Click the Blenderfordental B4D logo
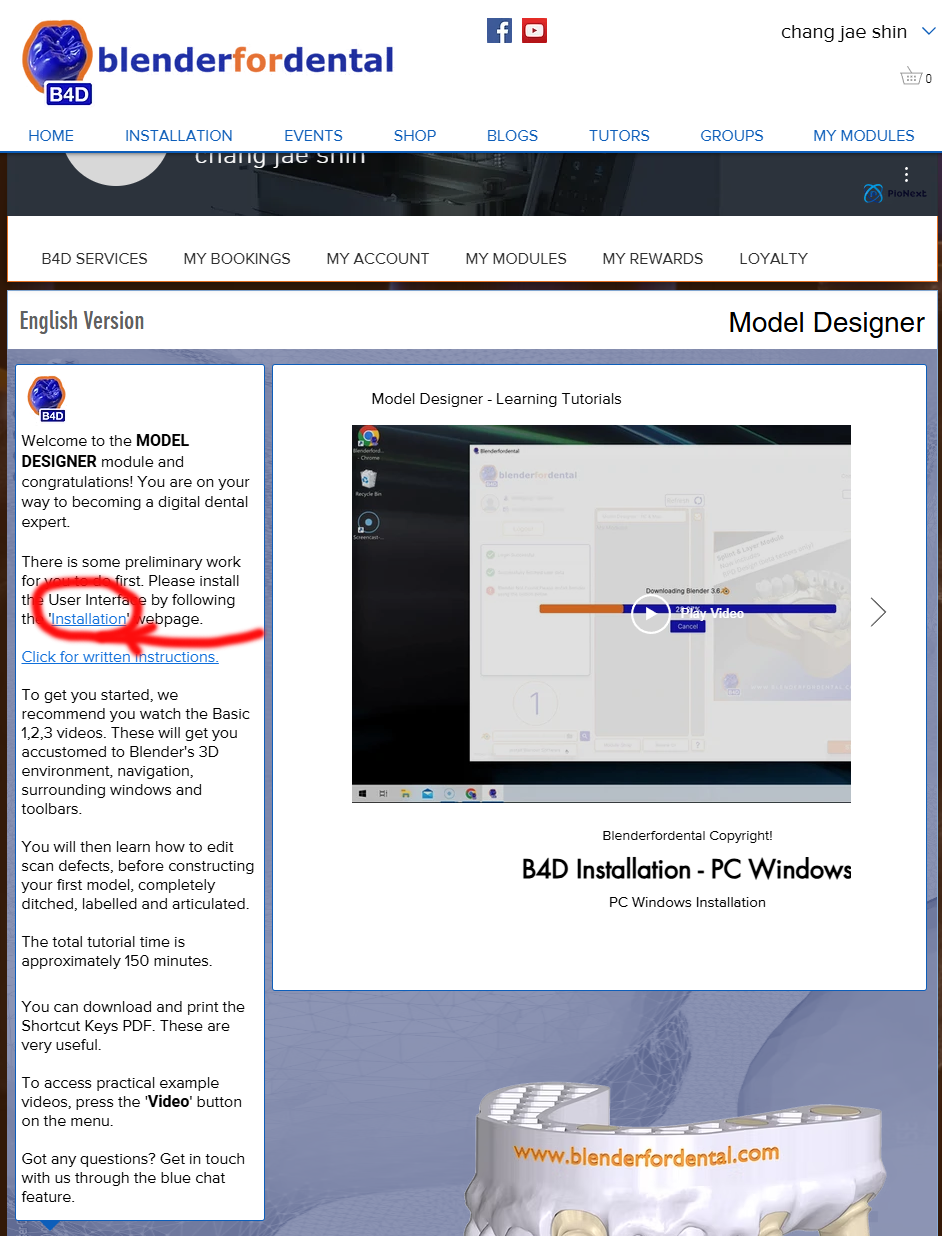The image size is (942, 1236). pos(208,62)
